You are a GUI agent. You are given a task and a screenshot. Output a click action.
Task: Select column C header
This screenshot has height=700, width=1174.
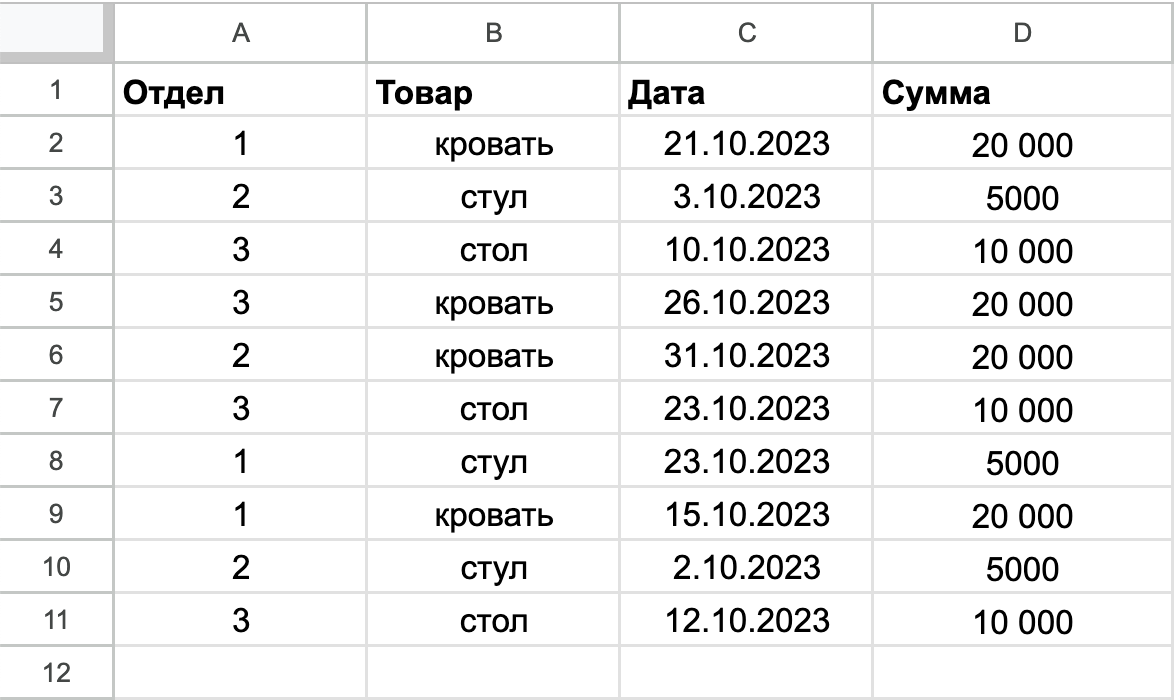click(746, 32)
